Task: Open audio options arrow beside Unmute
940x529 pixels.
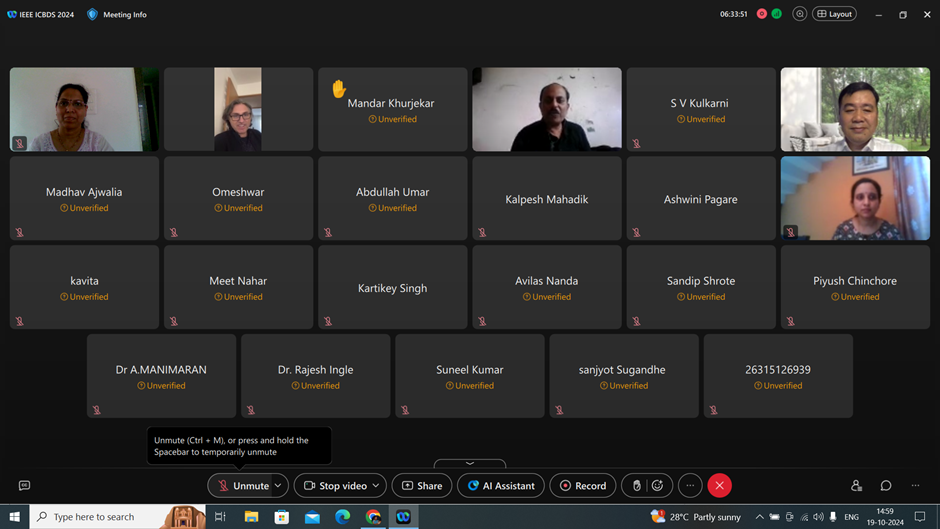Action: 279,486
